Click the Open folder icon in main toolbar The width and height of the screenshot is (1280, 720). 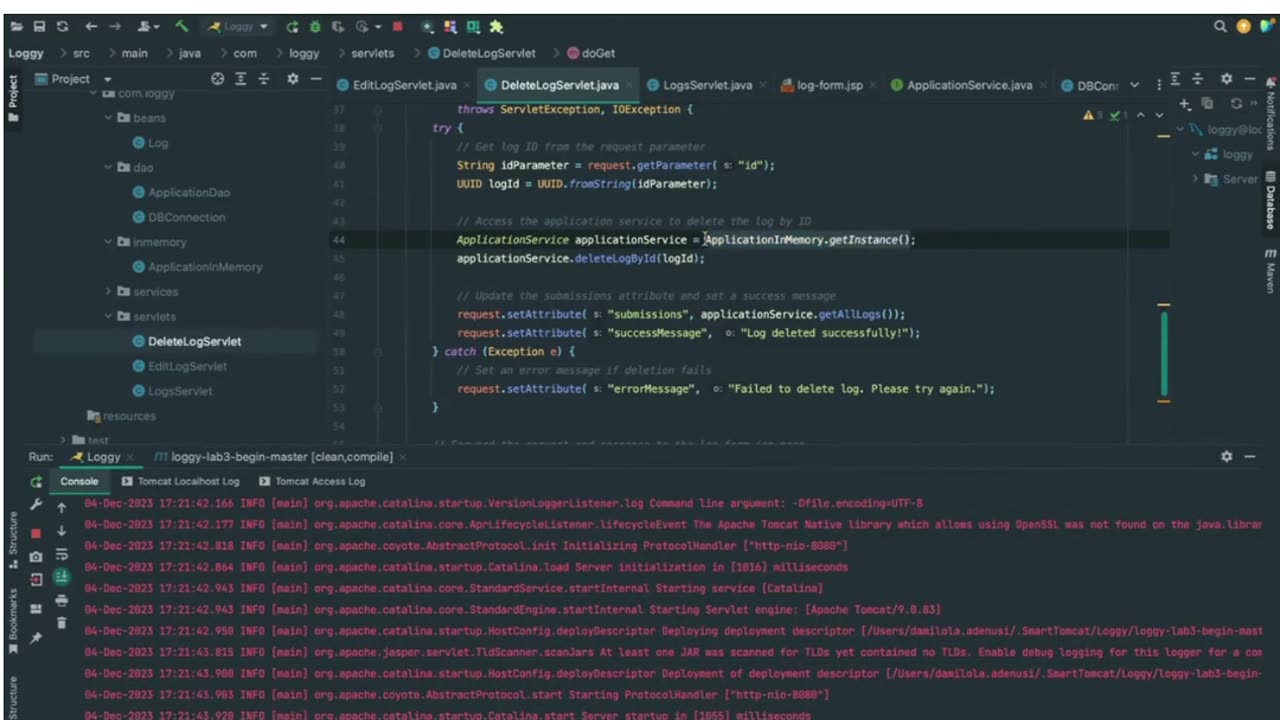point(16,27)
